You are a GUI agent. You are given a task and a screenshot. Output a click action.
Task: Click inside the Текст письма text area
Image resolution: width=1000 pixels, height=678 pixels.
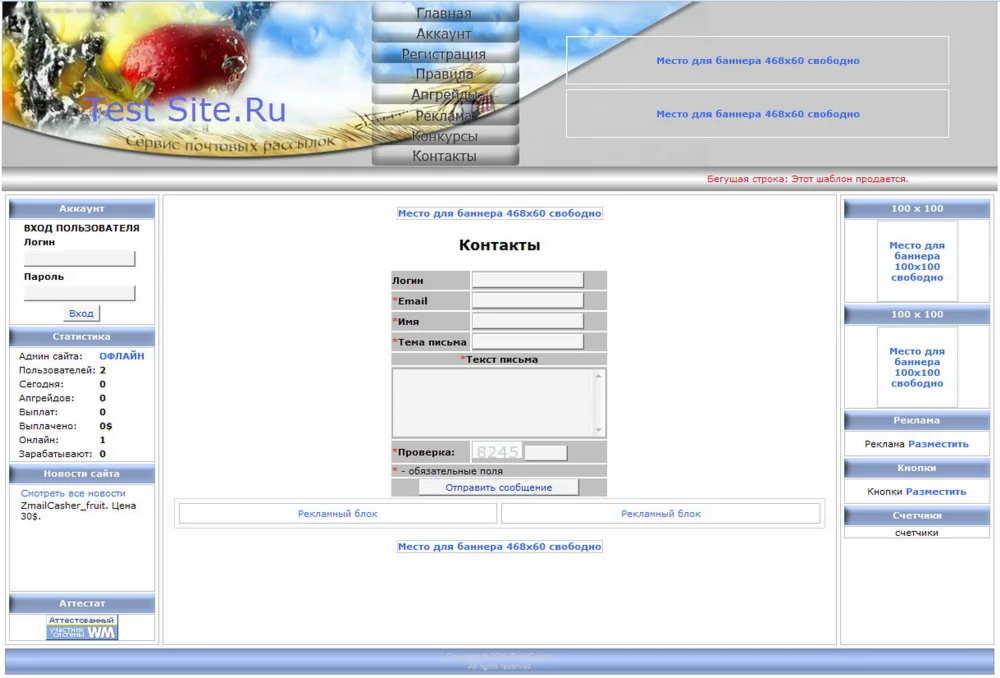click(x=493, y=402)
